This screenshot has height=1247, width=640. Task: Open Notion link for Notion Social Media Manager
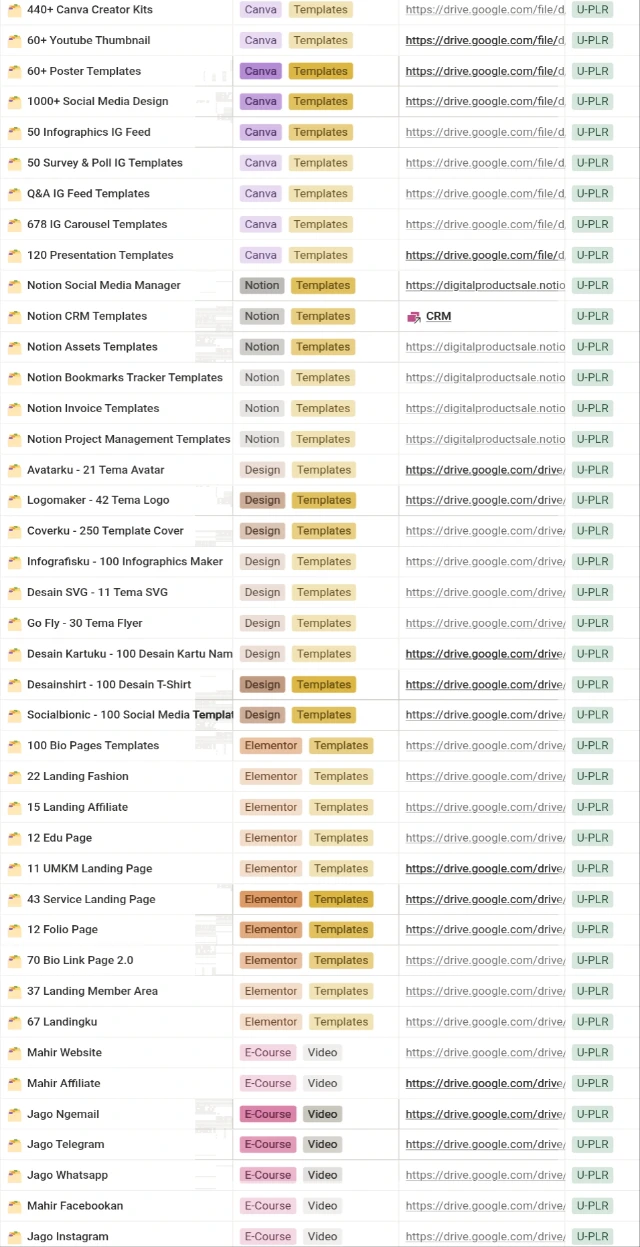point(485,286)
